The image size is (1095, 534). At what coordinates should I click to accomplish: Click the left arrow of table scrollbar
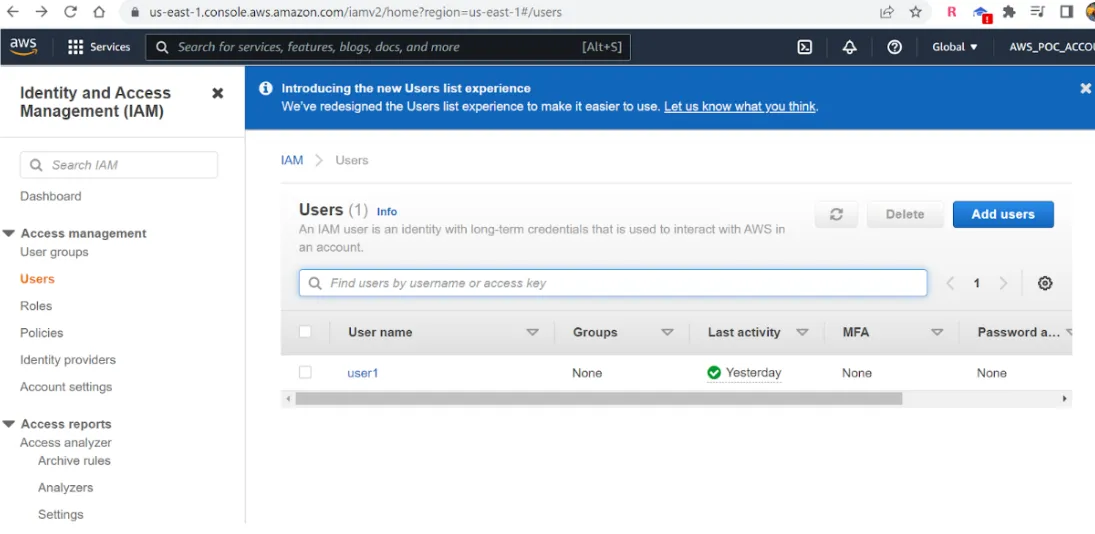pyautogui.click(x=287, y=399)
